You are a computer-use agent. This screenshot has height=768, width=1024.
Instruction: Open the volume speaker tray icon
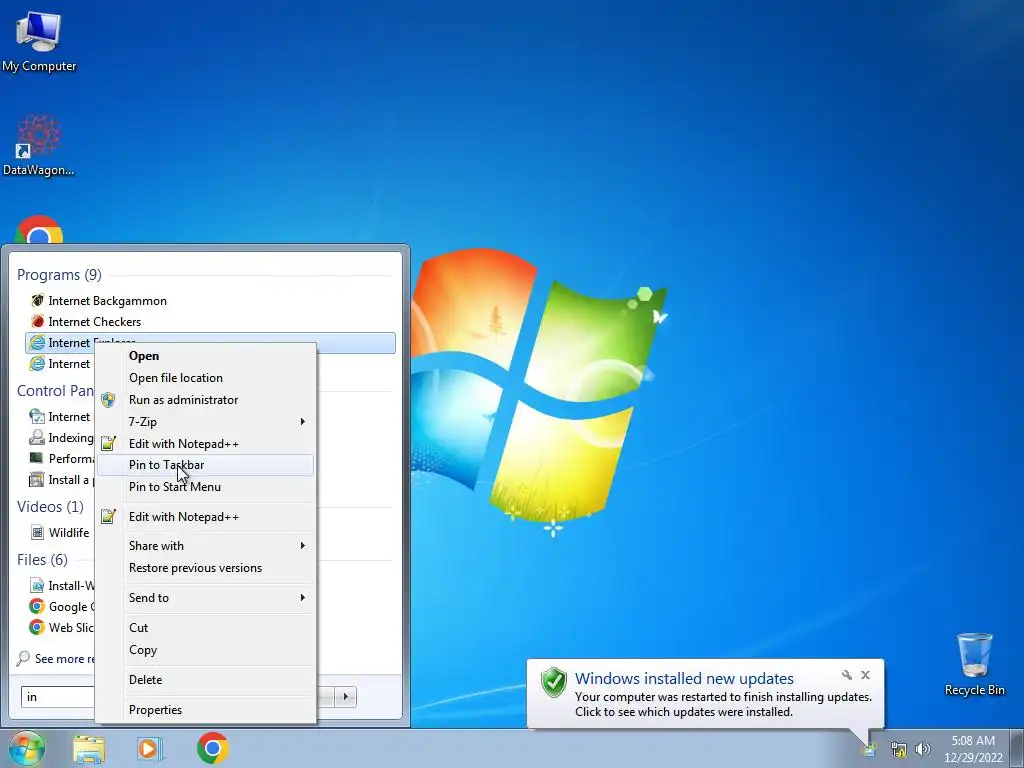tap(922, 749)
